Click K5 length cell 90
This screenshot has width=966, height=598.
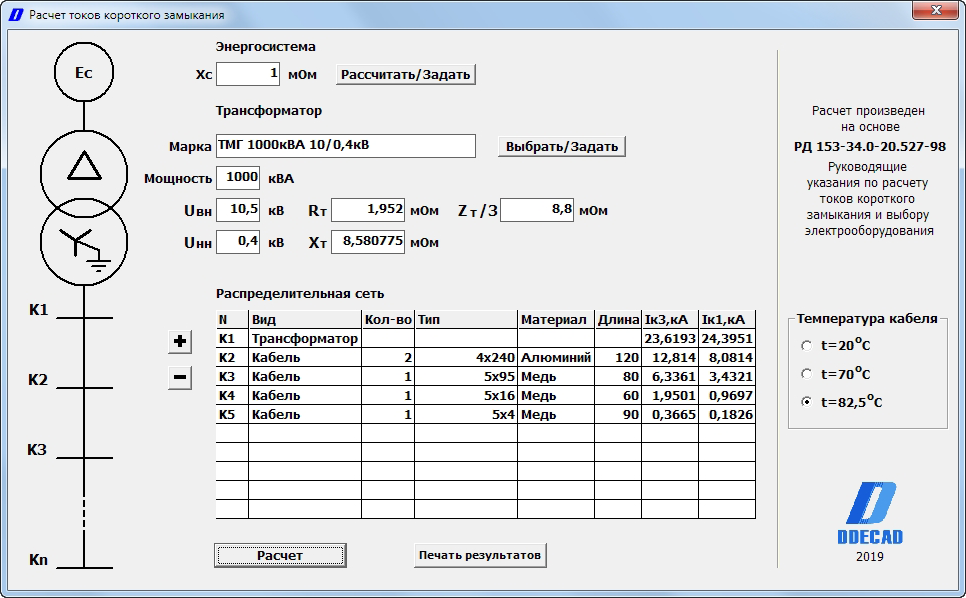point(618,414)
